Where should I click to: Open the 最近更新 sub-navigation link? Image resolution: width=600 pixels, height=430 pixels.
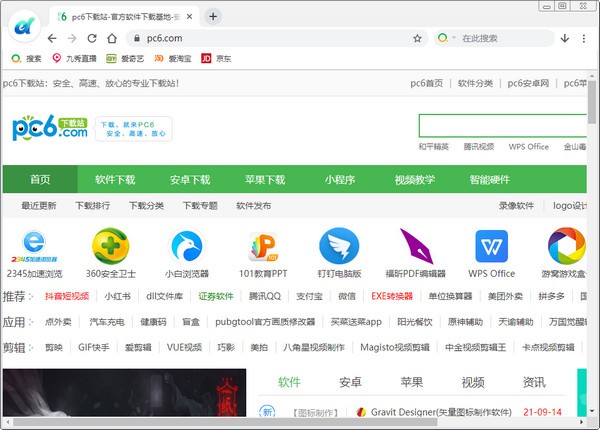pos(39,206)
